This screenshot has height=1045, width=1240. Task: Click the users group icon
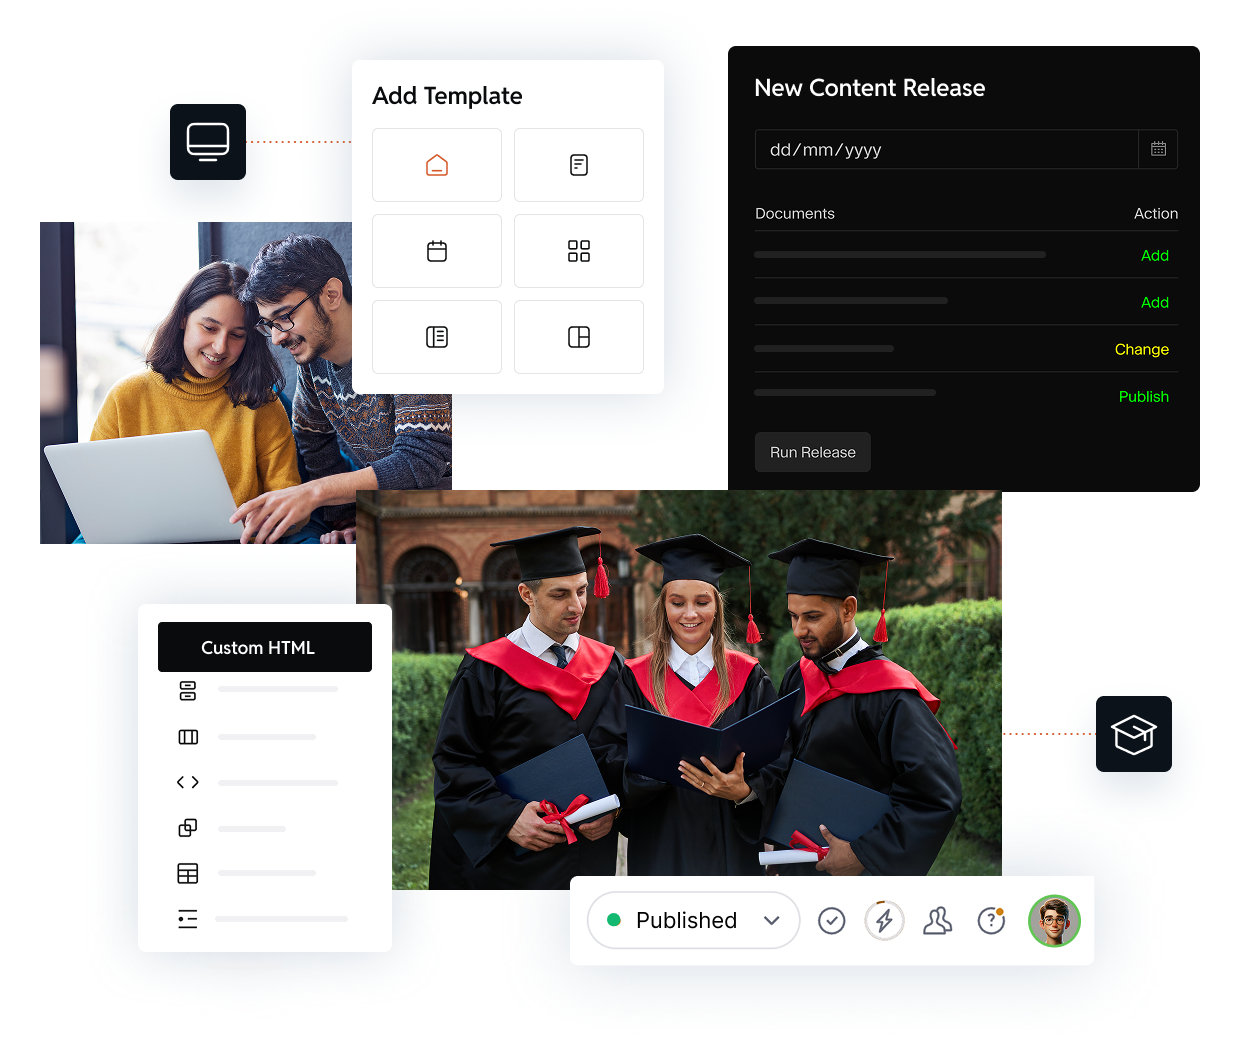click(x=937, y=920)
